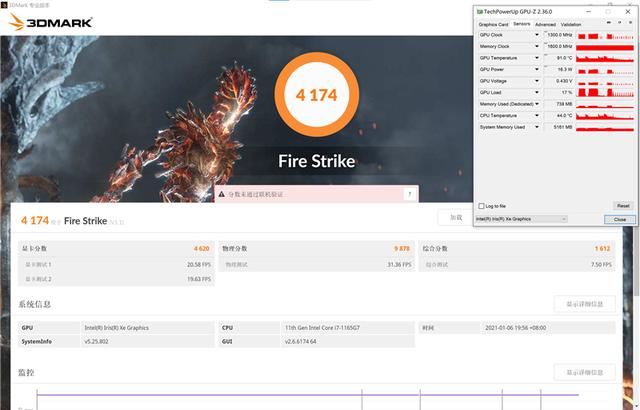Click the timestamp 2021-01-06 19:56 +08:00
This screenshot has width=640, height=410.
pyautogui.click(x=516, y=328)
